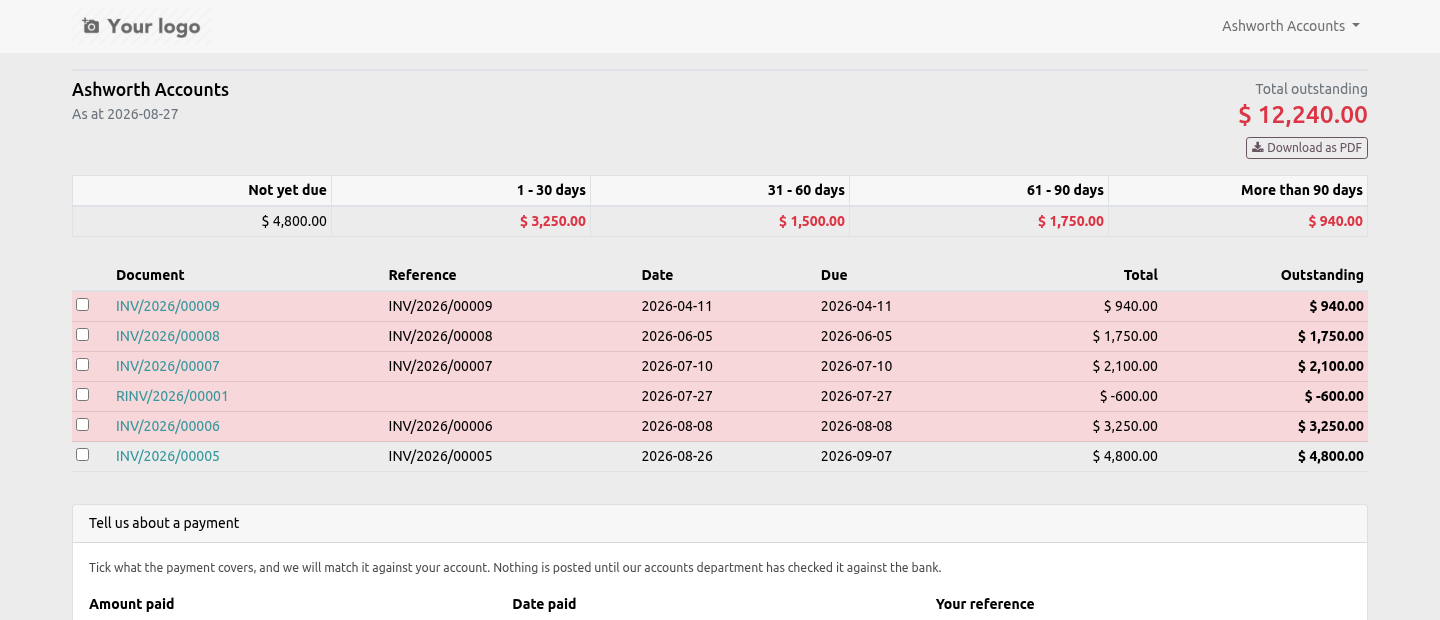This screenshot has height=620, width=1440.
Task: Click the total outstanding amount $ 12,240.00
Action: coord(1303,115)
